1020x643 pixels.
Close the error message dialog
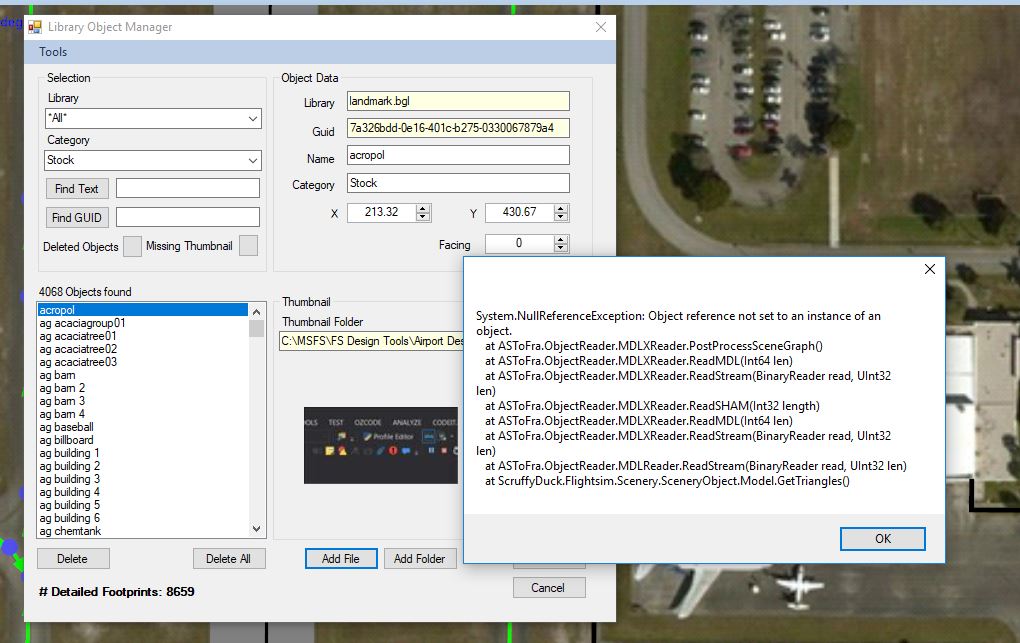(929, 269)
